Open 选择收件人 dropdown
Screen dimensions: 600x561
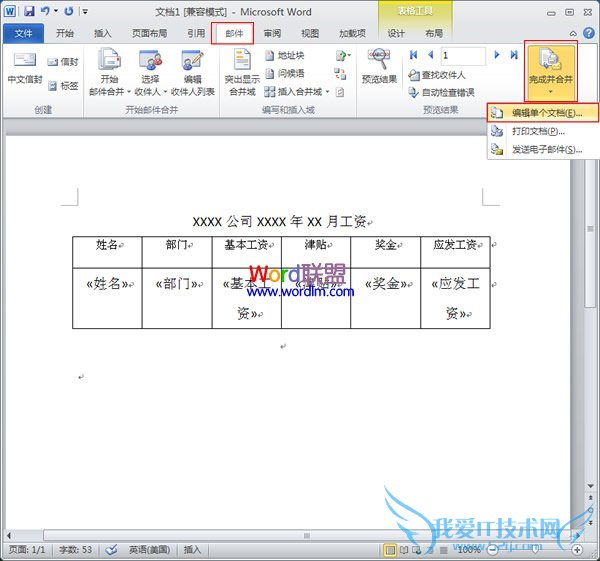pyautogui.click(x=151, y=72)
